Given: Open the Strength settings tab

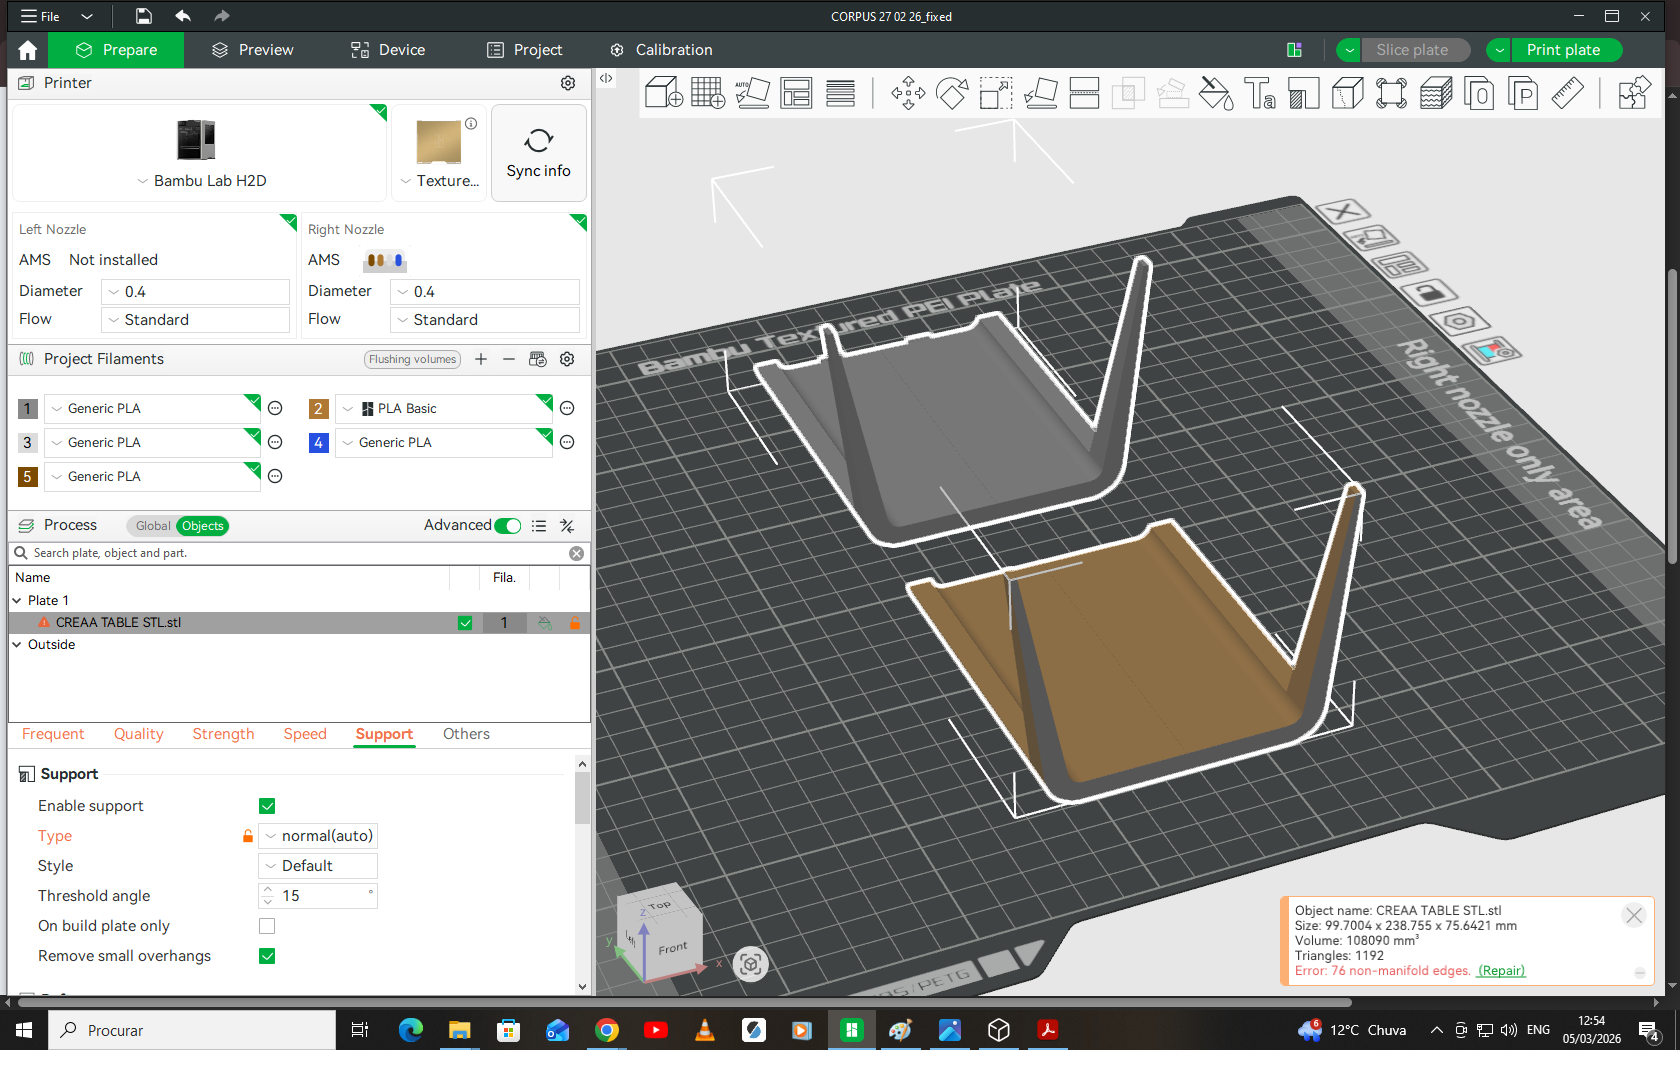Looking at the screenshot, I should 223,734.
